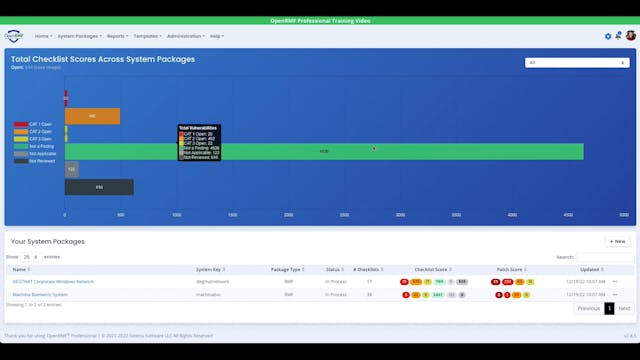Image resolution: width=640 pixels, height=360 pixels.
Task: Open the Administration menu
Action: pos(186,36)
